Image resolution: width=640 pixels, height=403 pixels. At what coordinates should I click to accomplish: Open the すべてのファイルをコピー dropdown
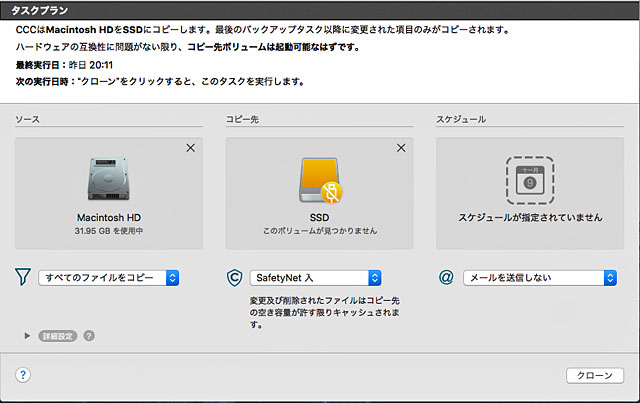tap(109, 278)
